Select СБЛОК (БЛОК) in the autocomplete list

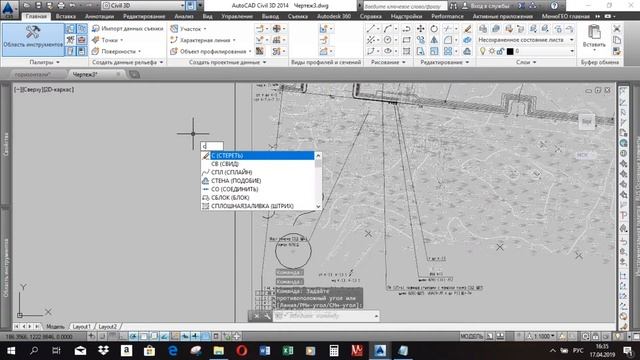click(x=258, y=198)
